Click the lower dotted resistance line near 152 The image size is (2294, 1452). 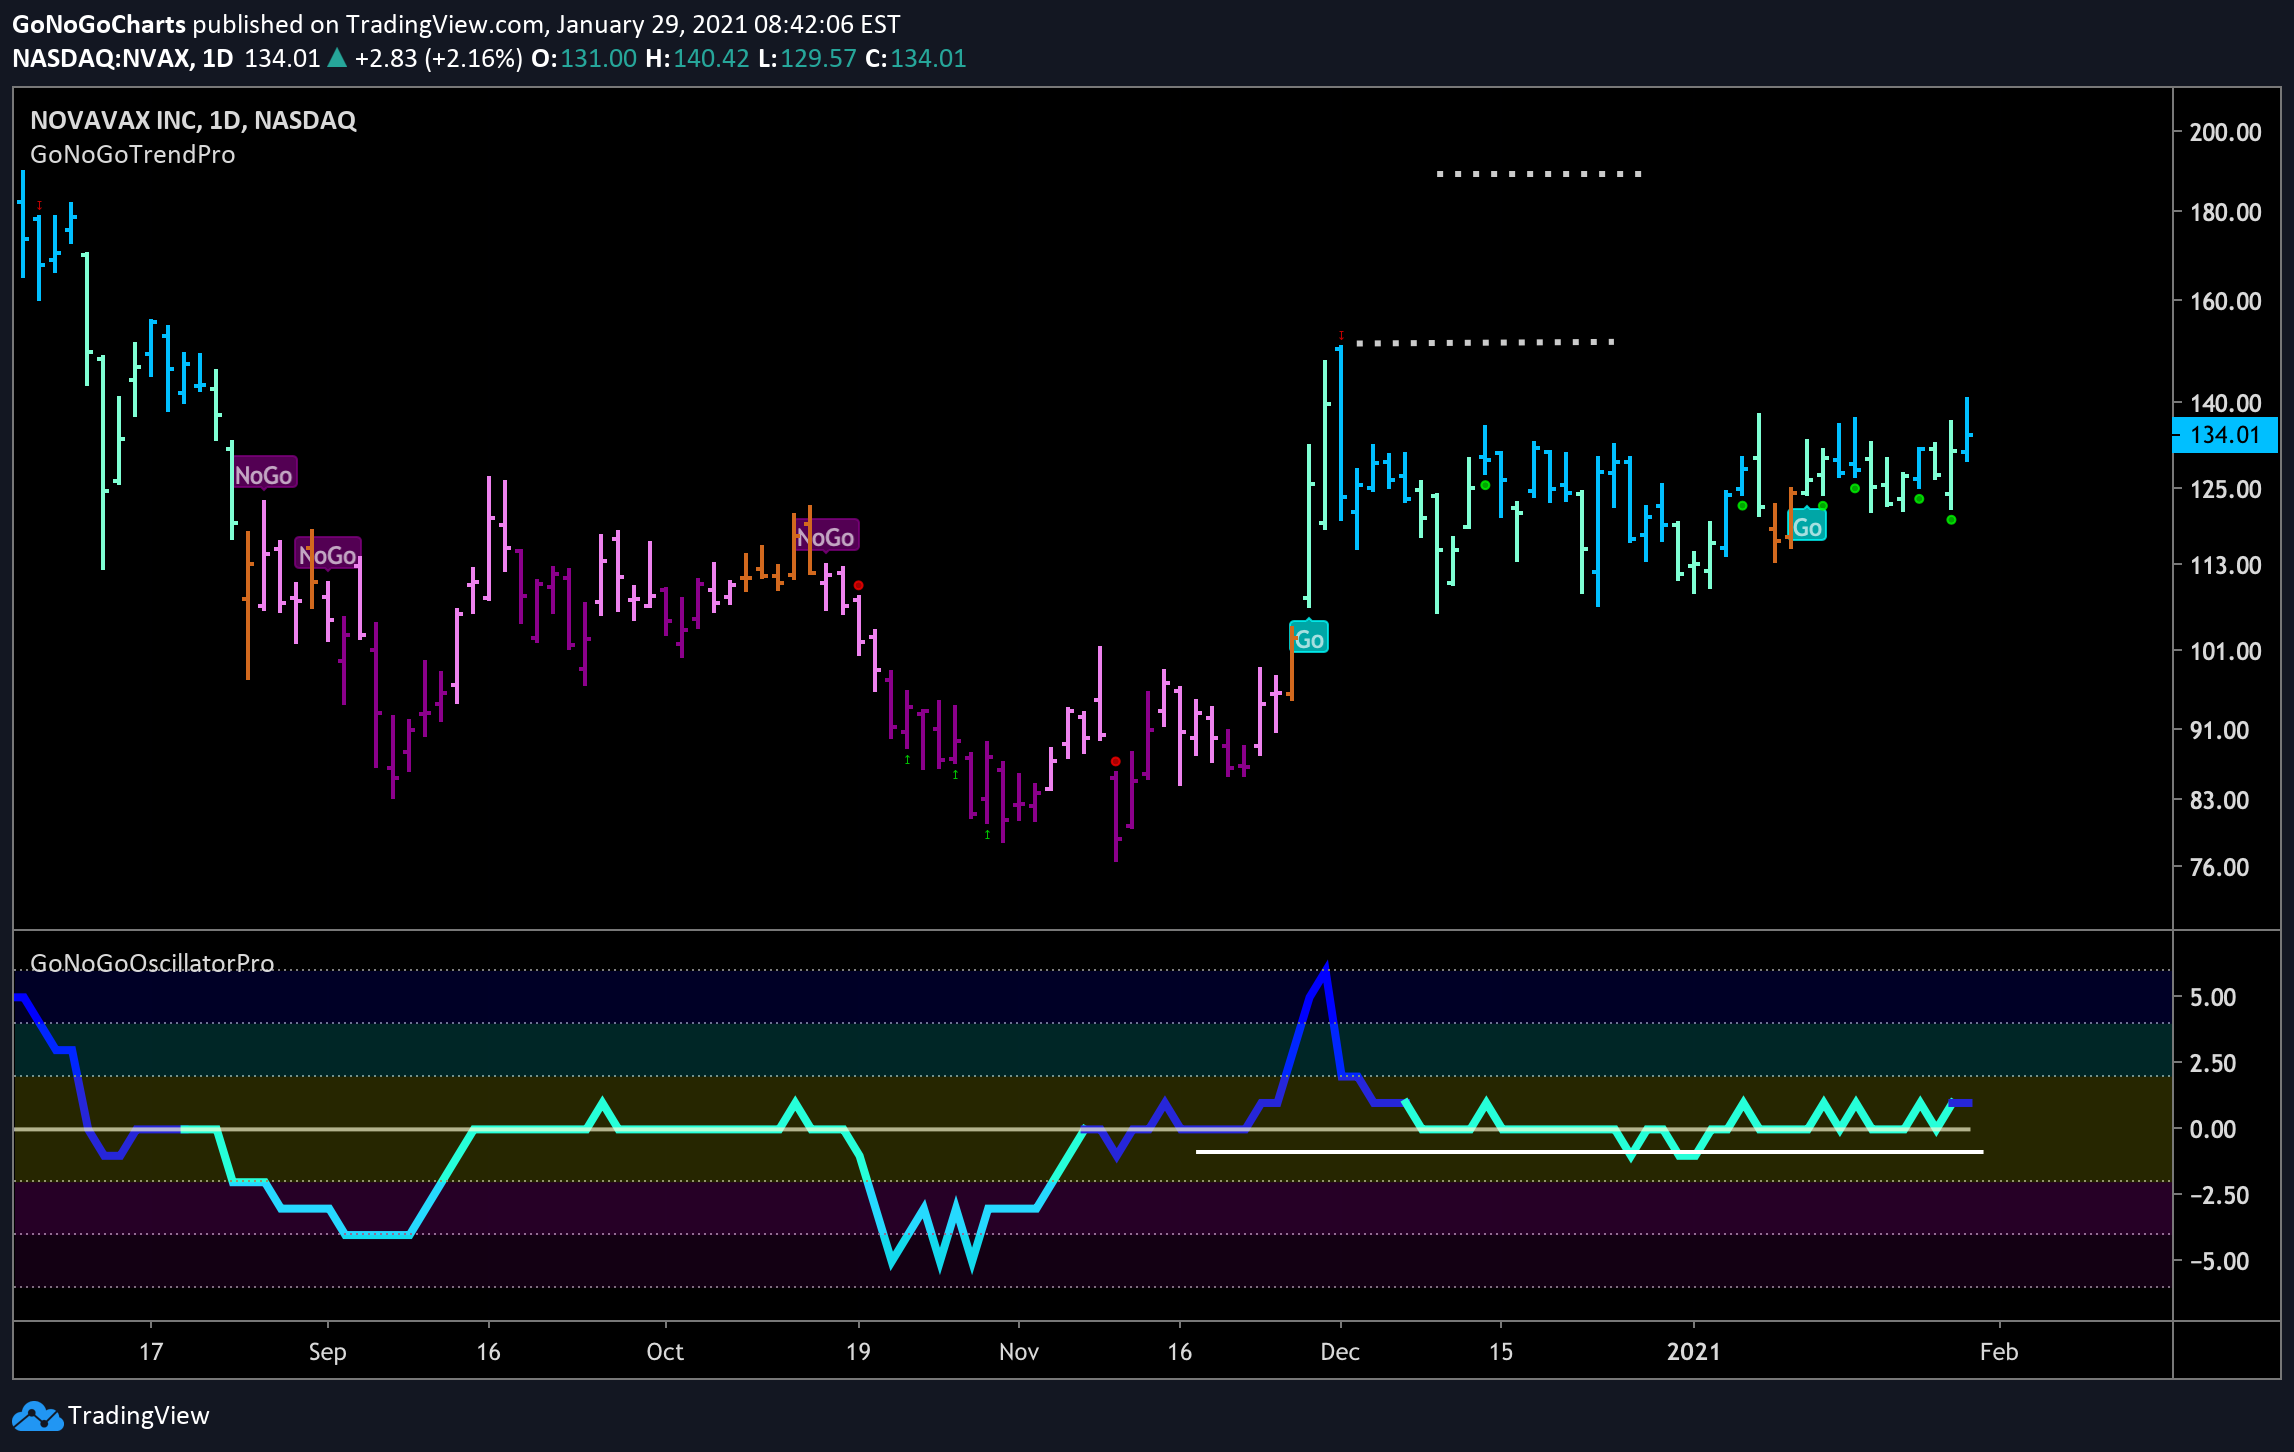(1486, 343)
